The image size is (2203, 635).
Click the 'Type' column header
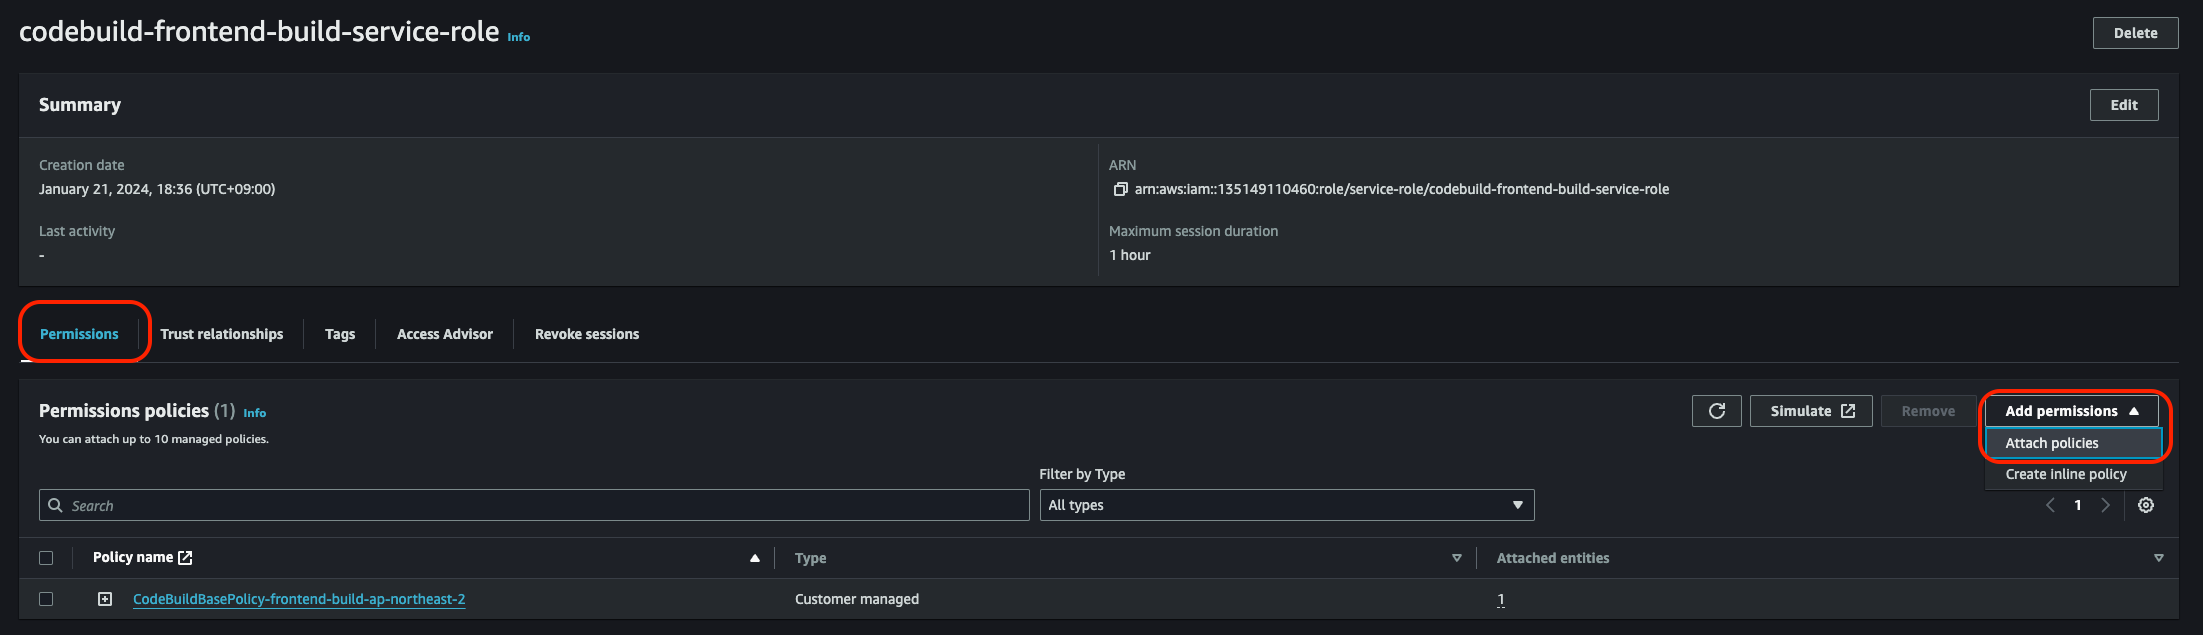[x=811, y=558]
